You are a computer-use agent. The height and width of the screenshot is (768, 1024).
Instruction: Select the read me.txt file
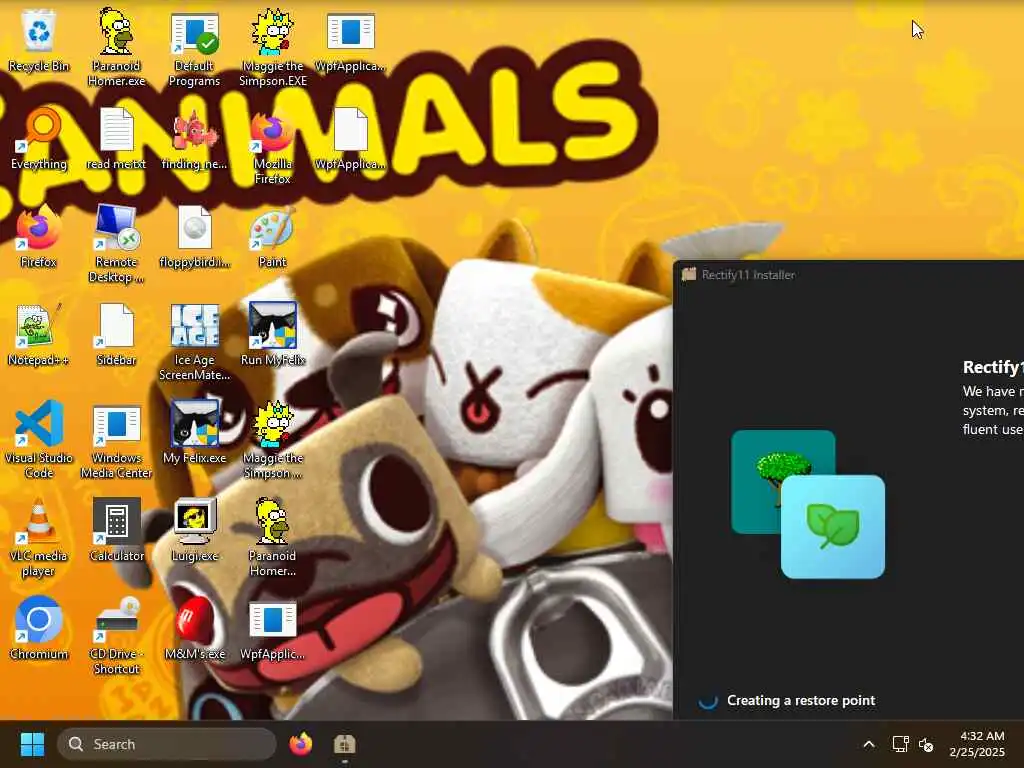pos(116,138)
